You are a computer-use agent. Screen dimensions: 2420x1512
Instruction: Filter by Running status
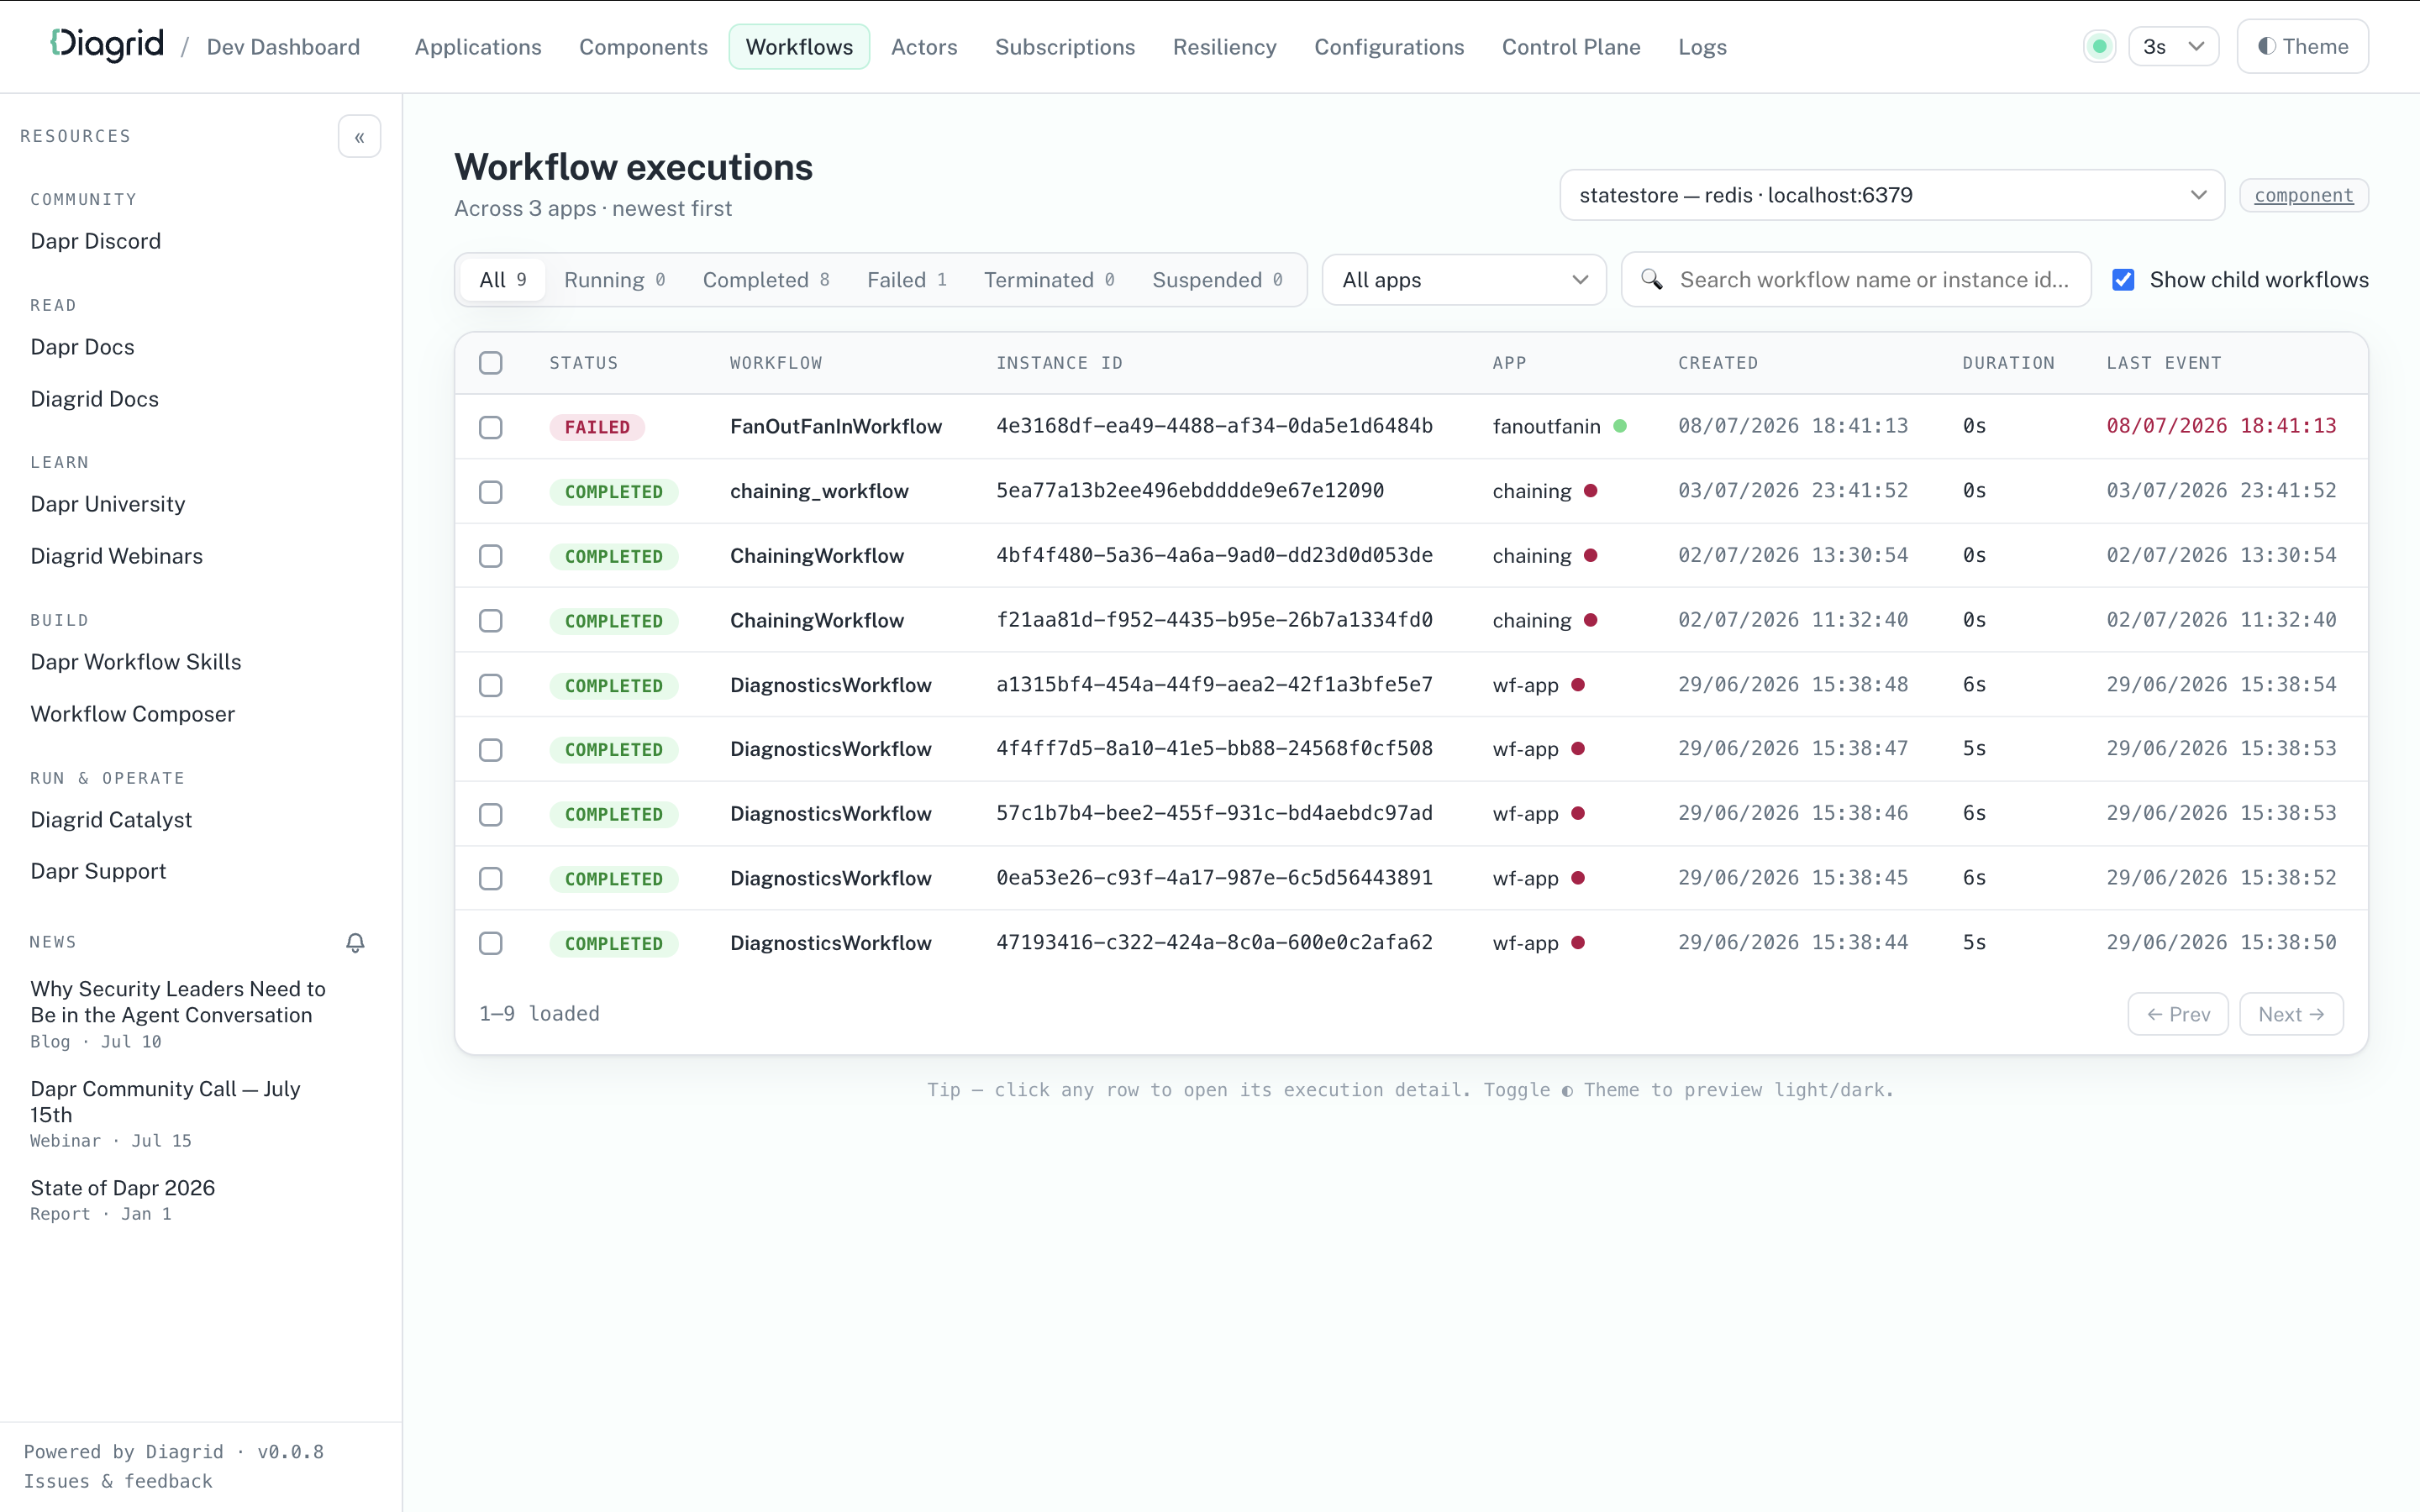click(x=615, y=280)
